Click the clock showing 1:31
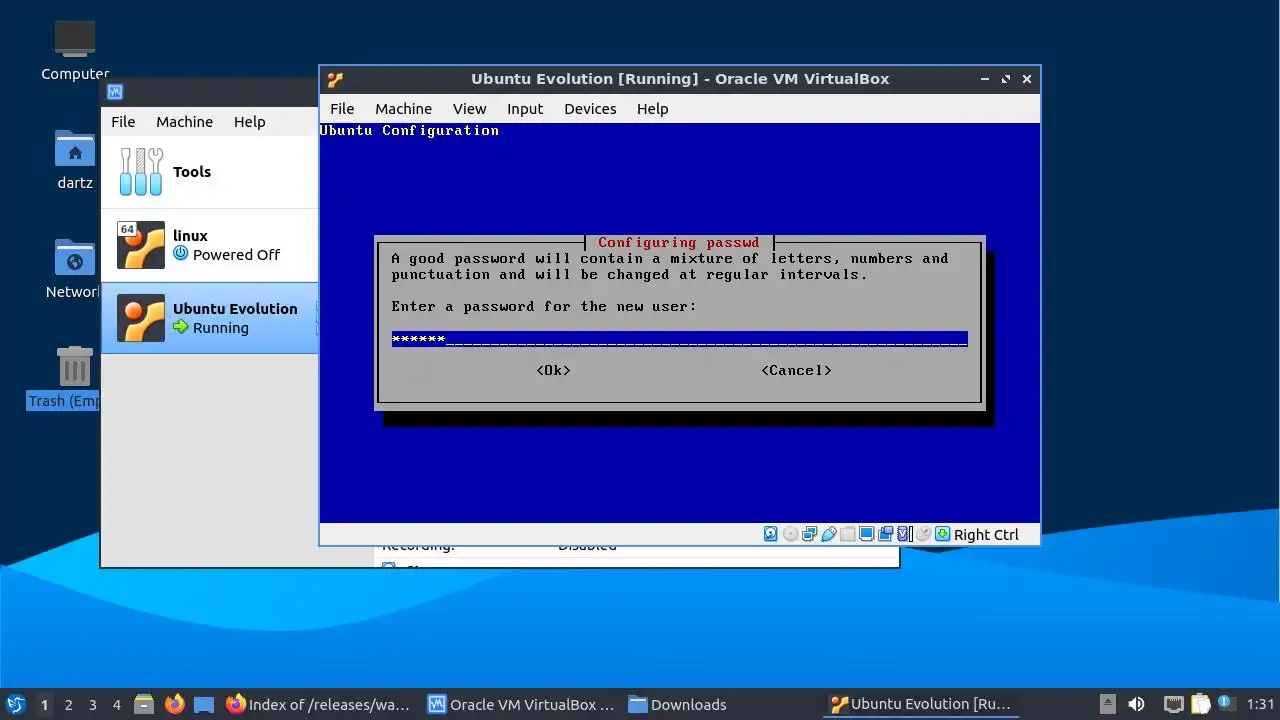Screen dimensions: 1280x720 pyautogui.click(x=1261, y=704)
